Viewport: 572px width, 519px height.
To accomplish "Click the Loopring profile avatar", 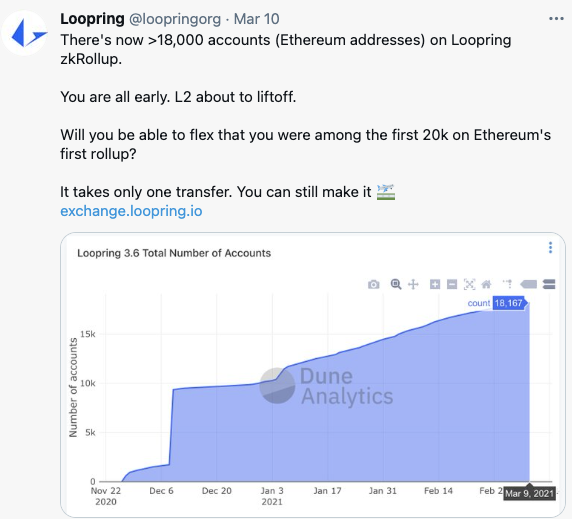I will 25,33.
